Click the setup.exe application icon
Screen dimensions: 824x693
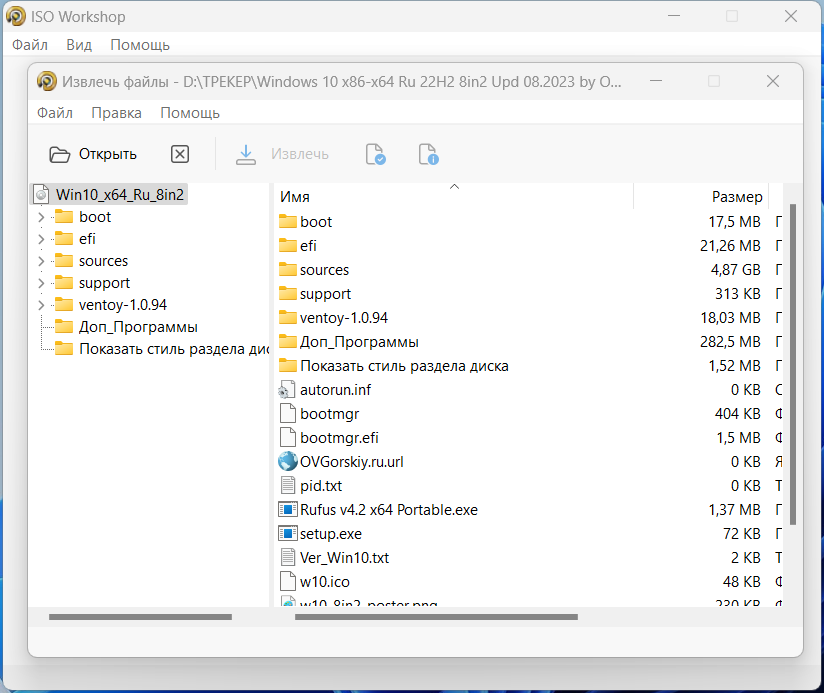[x=287, y=534]
